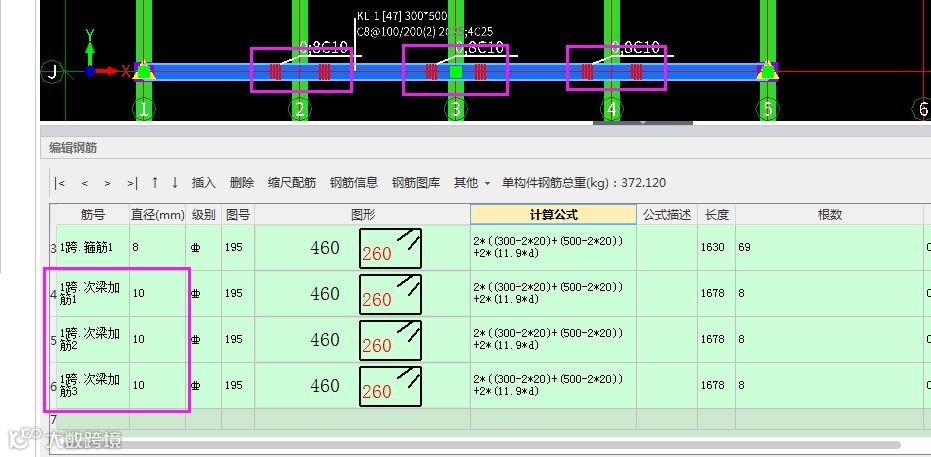Expand the 其他 dropdown menu
This screenshot has height=457, width=931.
pyautogui.click(x=472, y=183)
